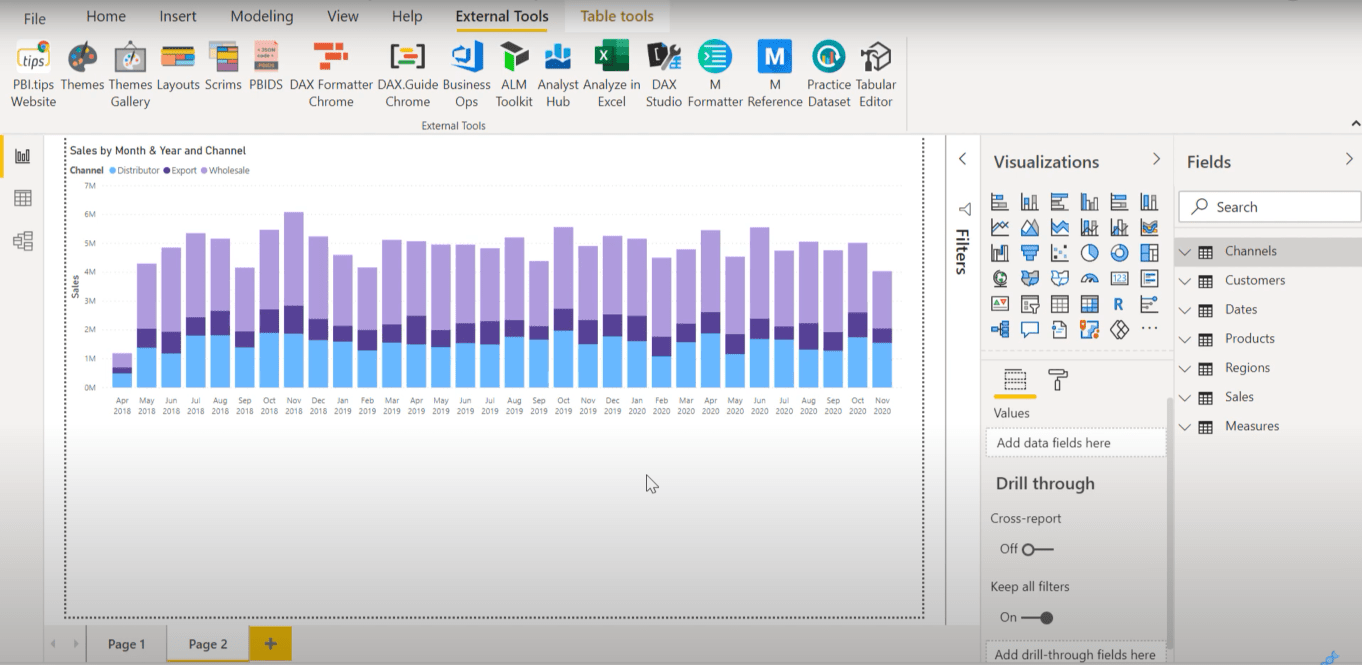Select the funnel visual

[x=1030, y=253]
